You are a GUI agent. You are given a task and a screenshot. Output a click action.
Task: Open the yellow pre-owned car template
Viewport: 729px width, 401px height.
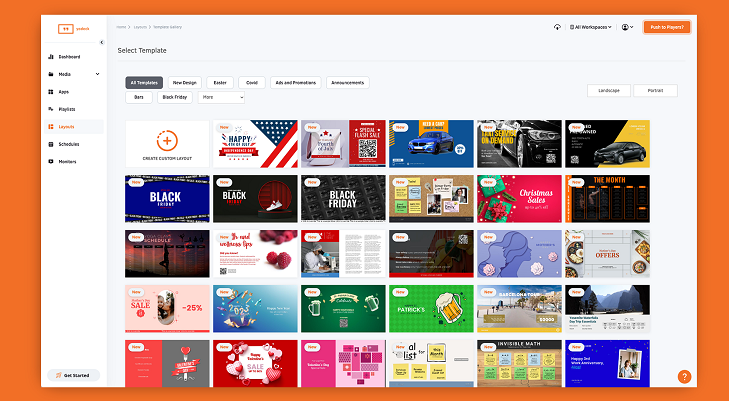[x=607, y=144]
